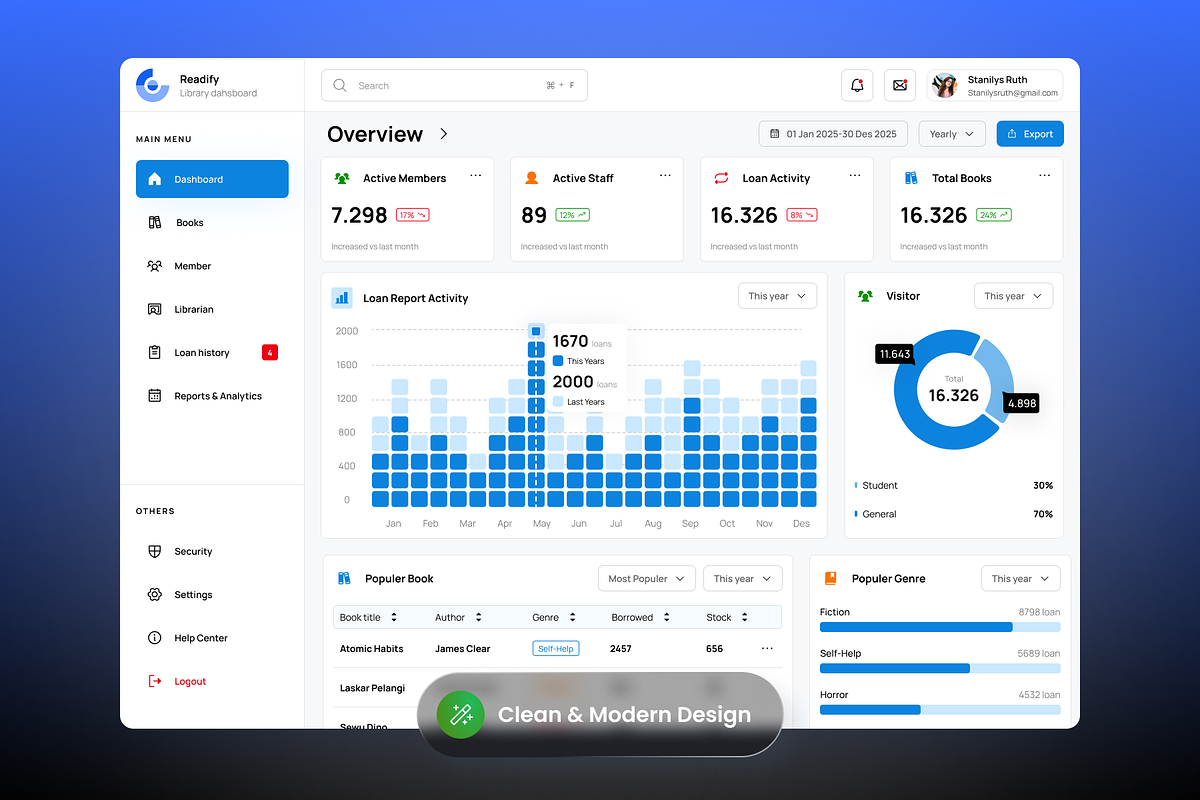
Task: Click the Self-Help progress bar
Action: pos(940,668)
